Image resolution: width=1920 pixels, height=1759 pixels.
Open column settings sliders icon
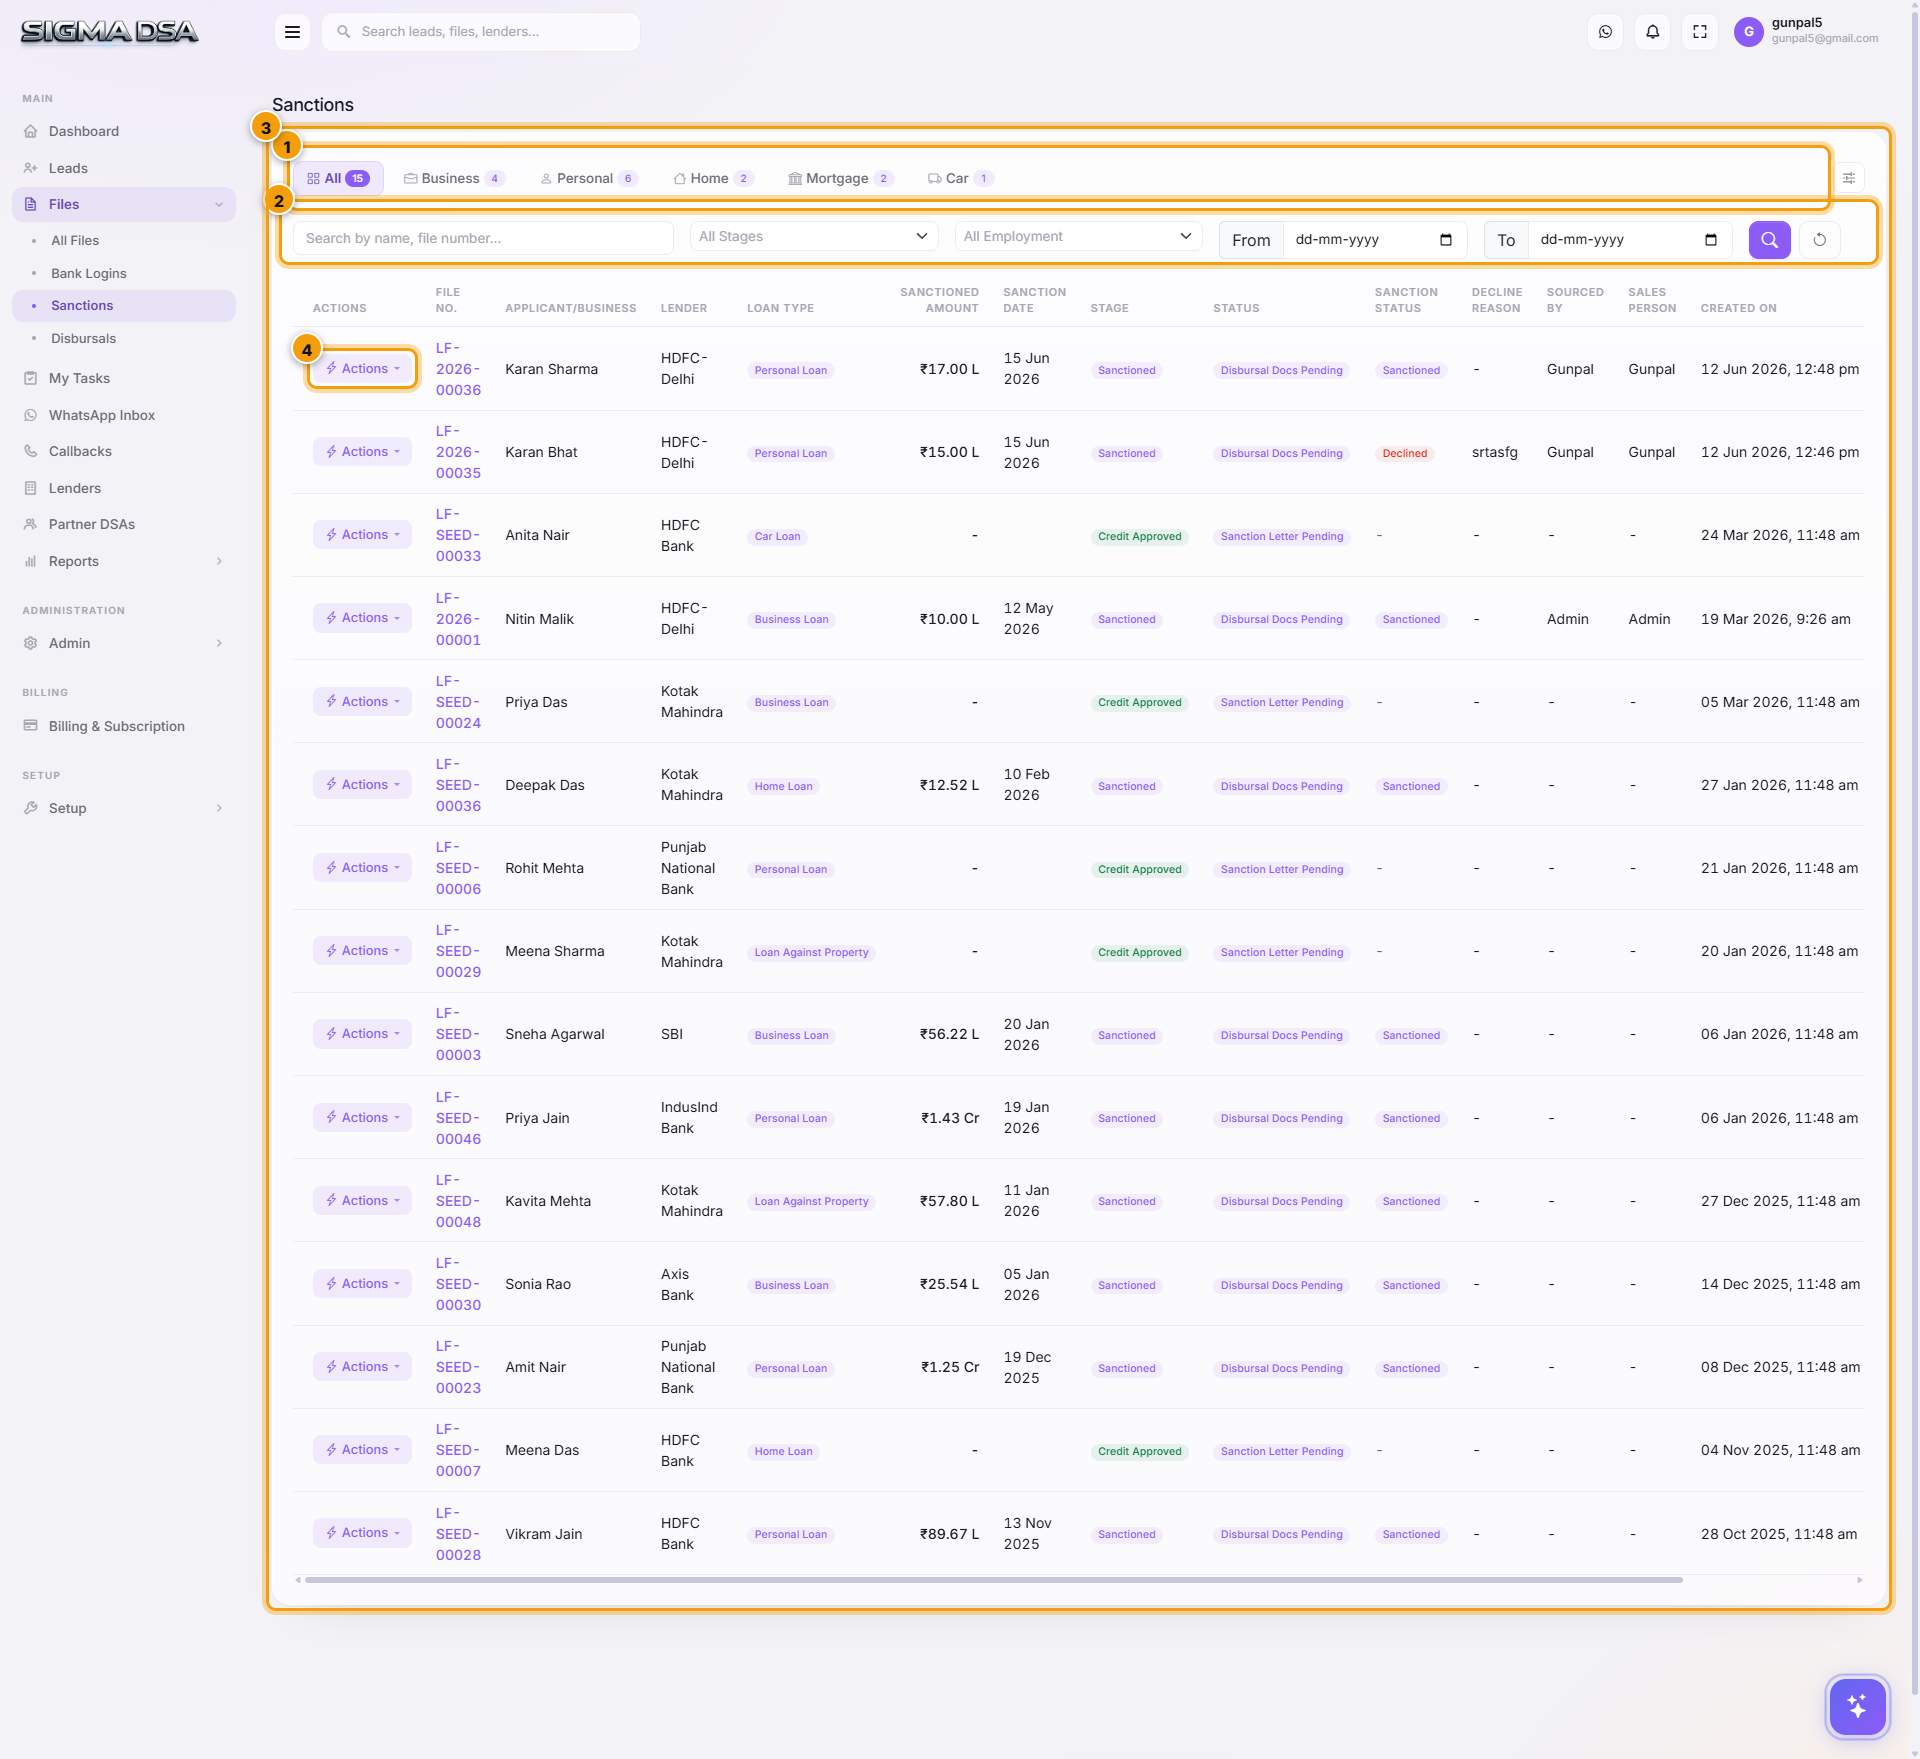coord(1849,178)
